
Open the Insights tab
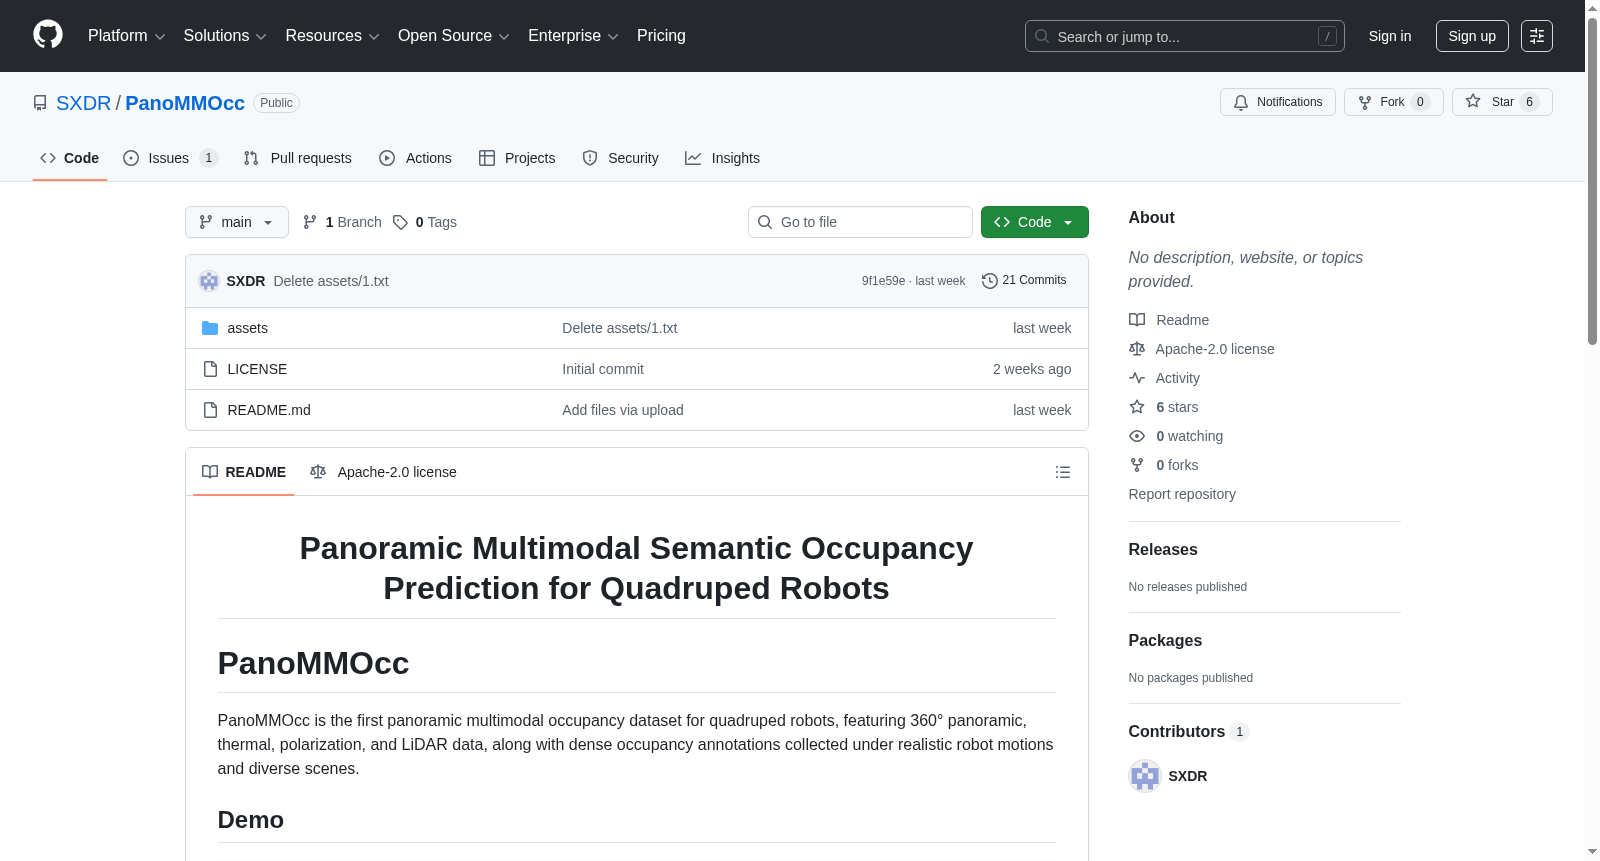pos(722,158)
